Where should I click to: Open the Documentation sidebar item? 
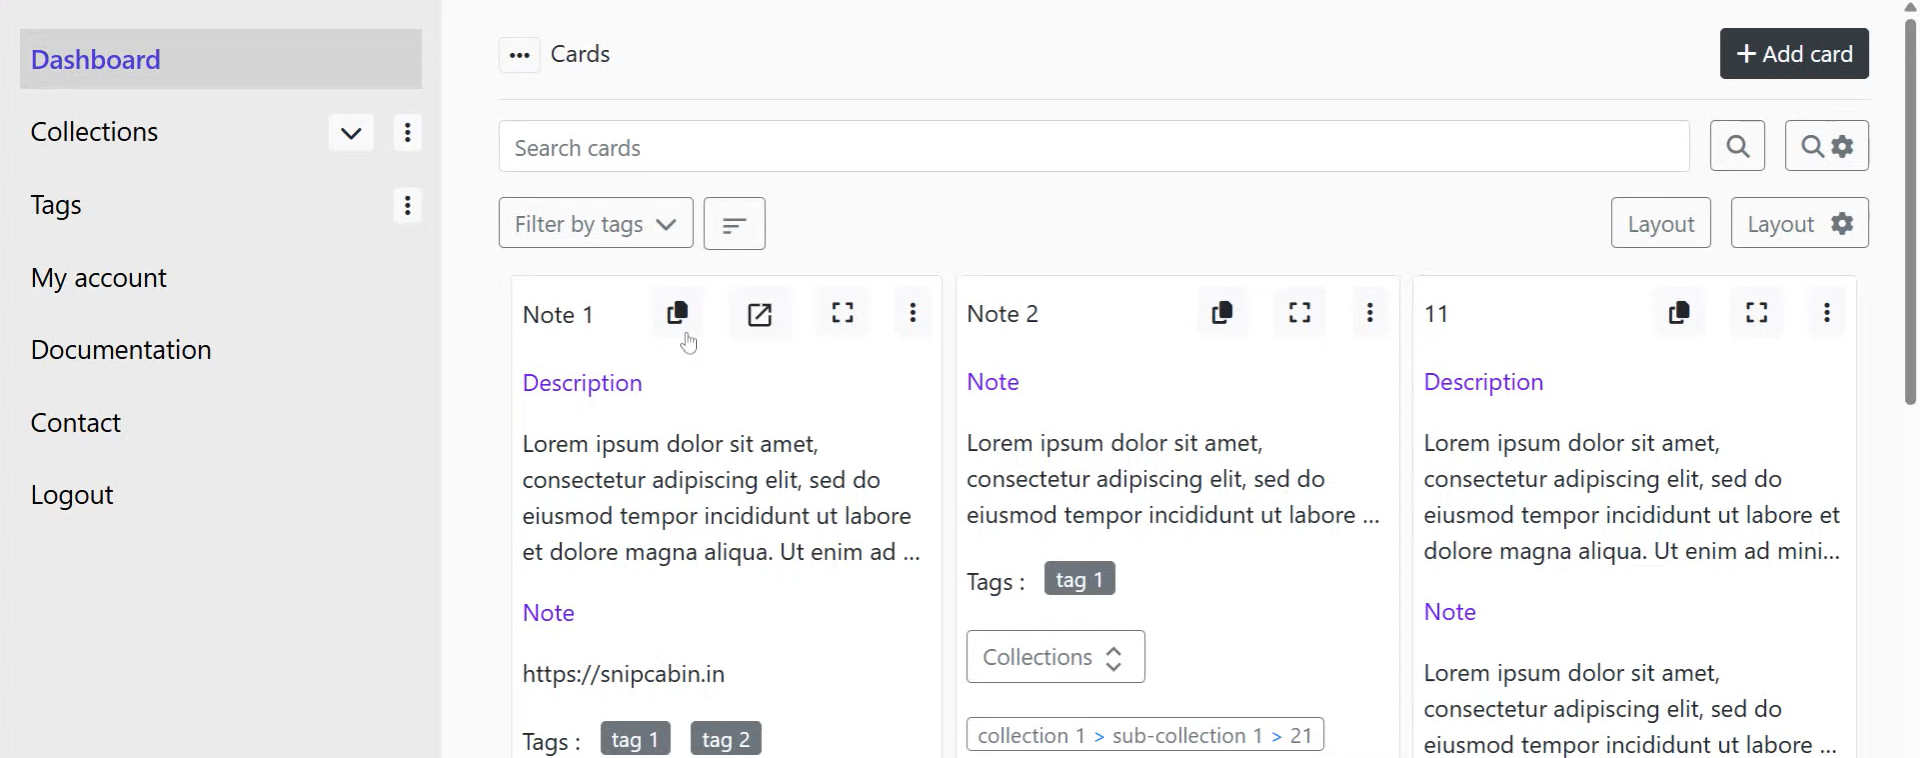121,350
